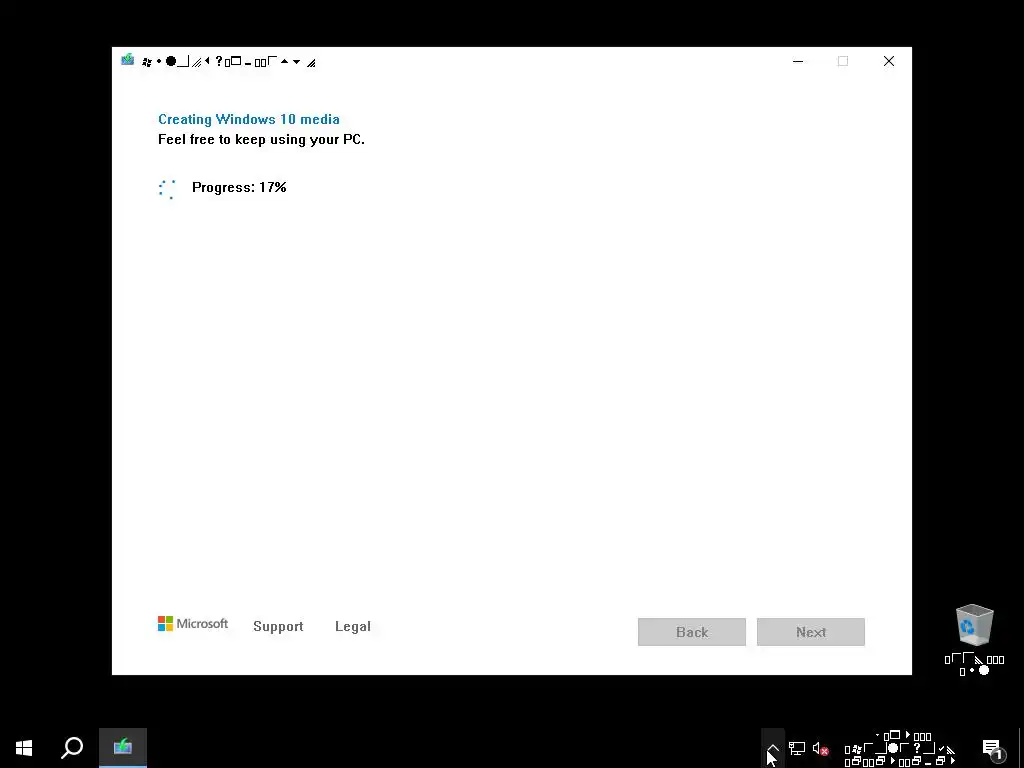Click 'Feel free to keep using your PC.'
Image resolution: width=1024 pixels, height=768 pixels.
pyautogui.click(x=261, y=139)
